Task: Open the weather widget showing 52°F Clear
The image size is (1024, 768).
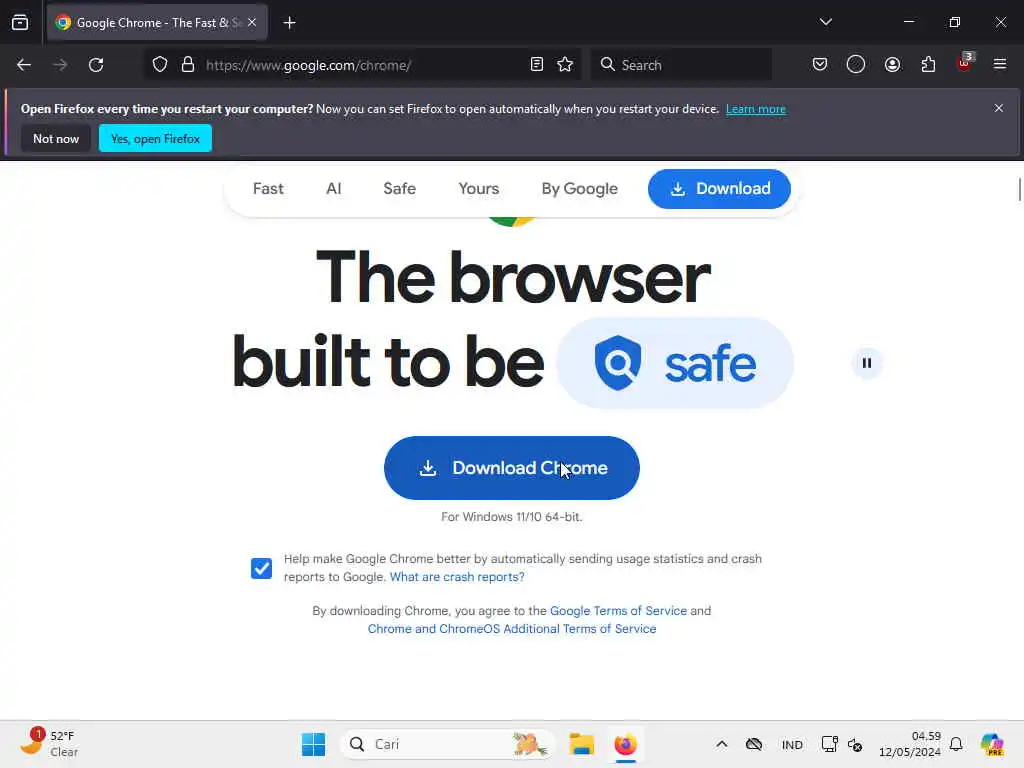Action: pyautogui.click(x=49, y=744)
